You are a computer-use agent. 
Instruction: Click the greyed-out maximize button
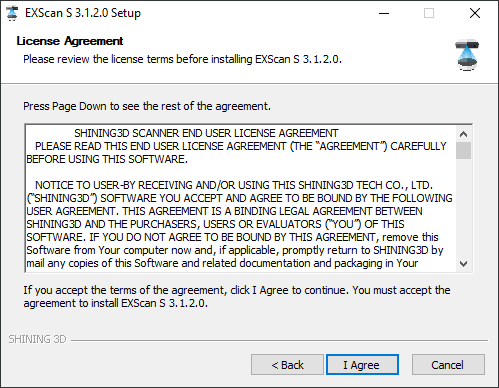coord(429,13)
